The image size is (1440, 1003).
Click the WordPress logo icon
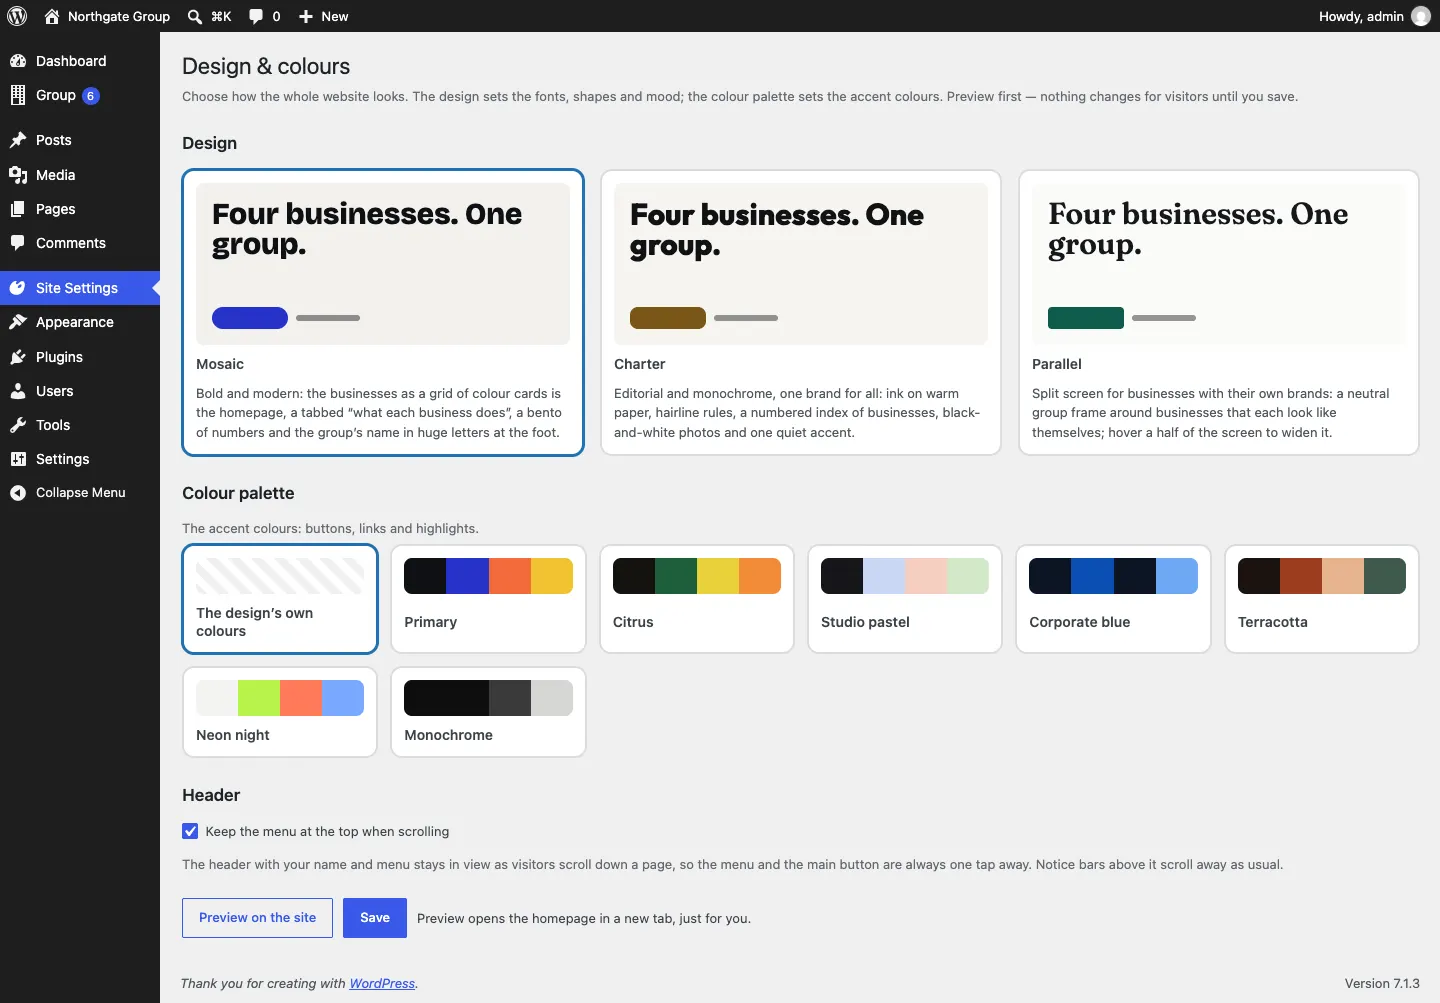point(17,16)
